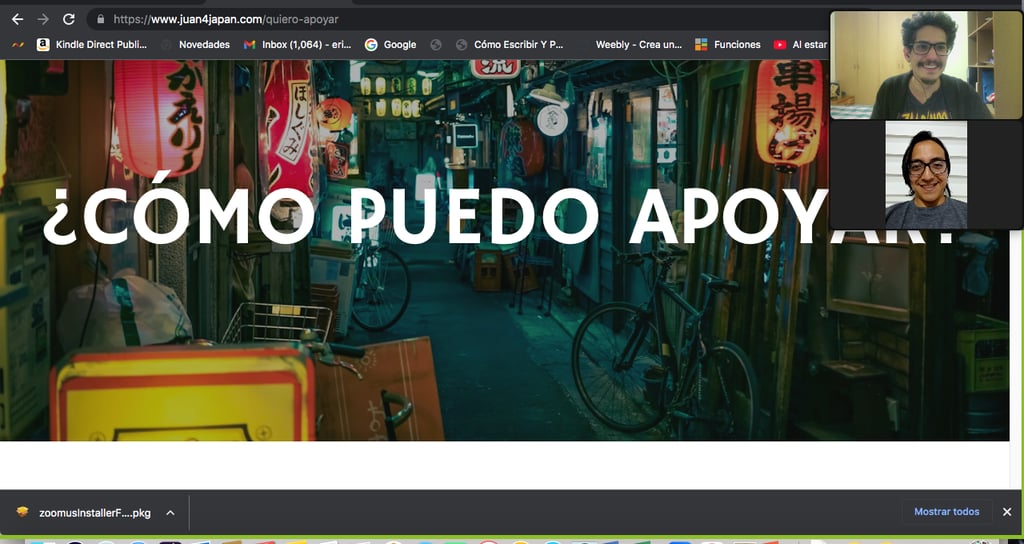View site info via the padlock icon
The width and height of the screenshot is (1024, 544).
[101, 20]
